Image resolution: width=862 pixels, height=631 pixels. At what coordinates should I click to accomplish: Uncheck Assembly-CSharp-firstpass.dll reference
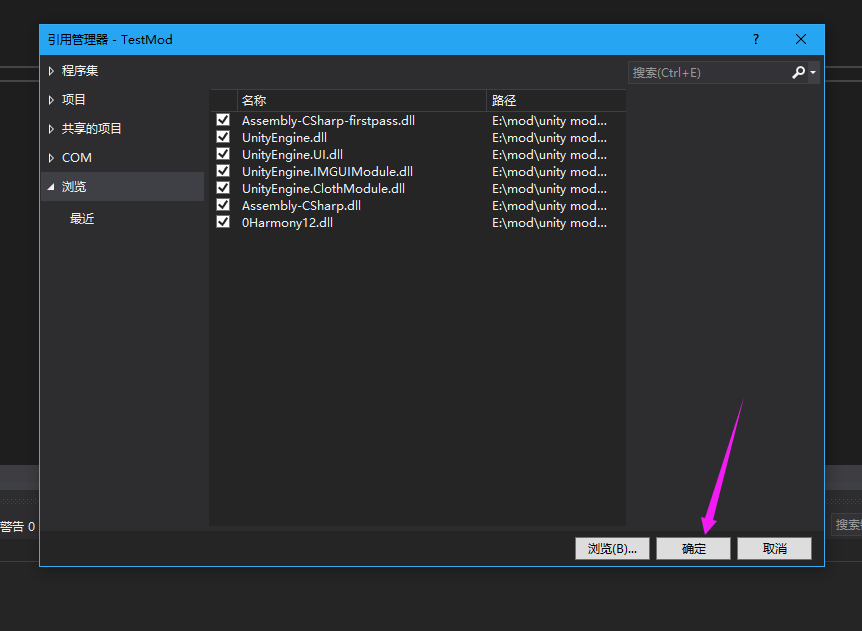pyautogui.click(x=222, y=119)
